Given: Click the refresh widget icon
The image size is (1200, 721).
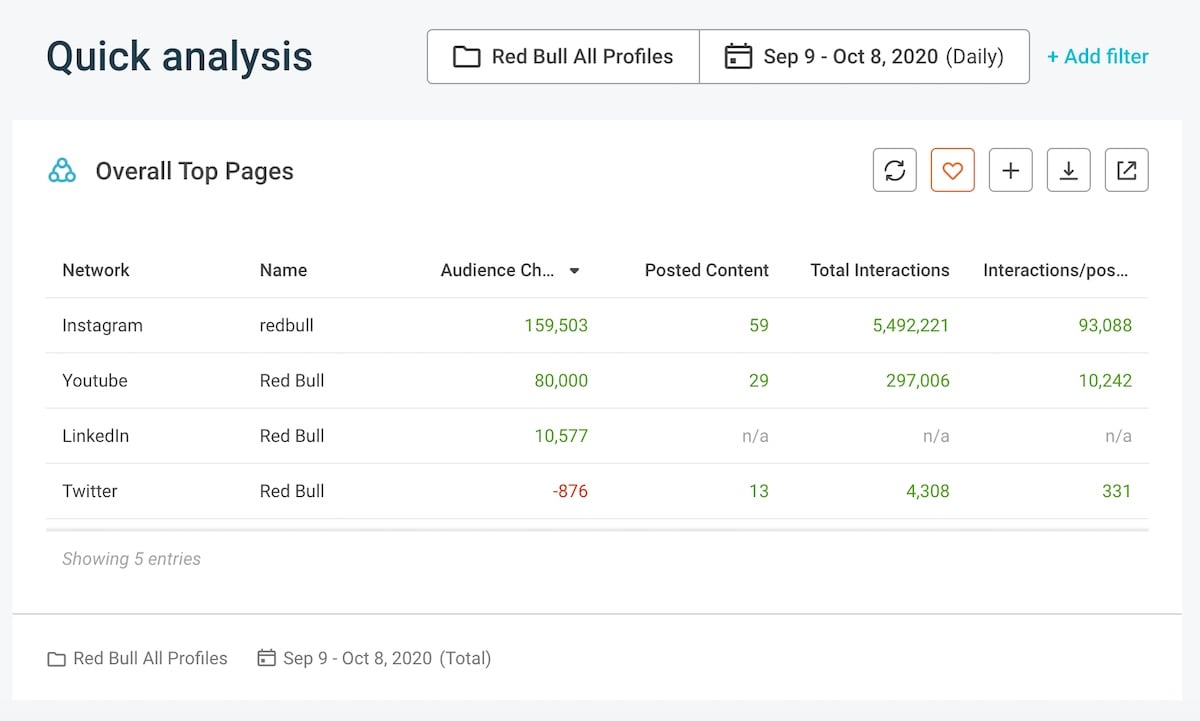Looking at the screenshot, I should 895,170.
